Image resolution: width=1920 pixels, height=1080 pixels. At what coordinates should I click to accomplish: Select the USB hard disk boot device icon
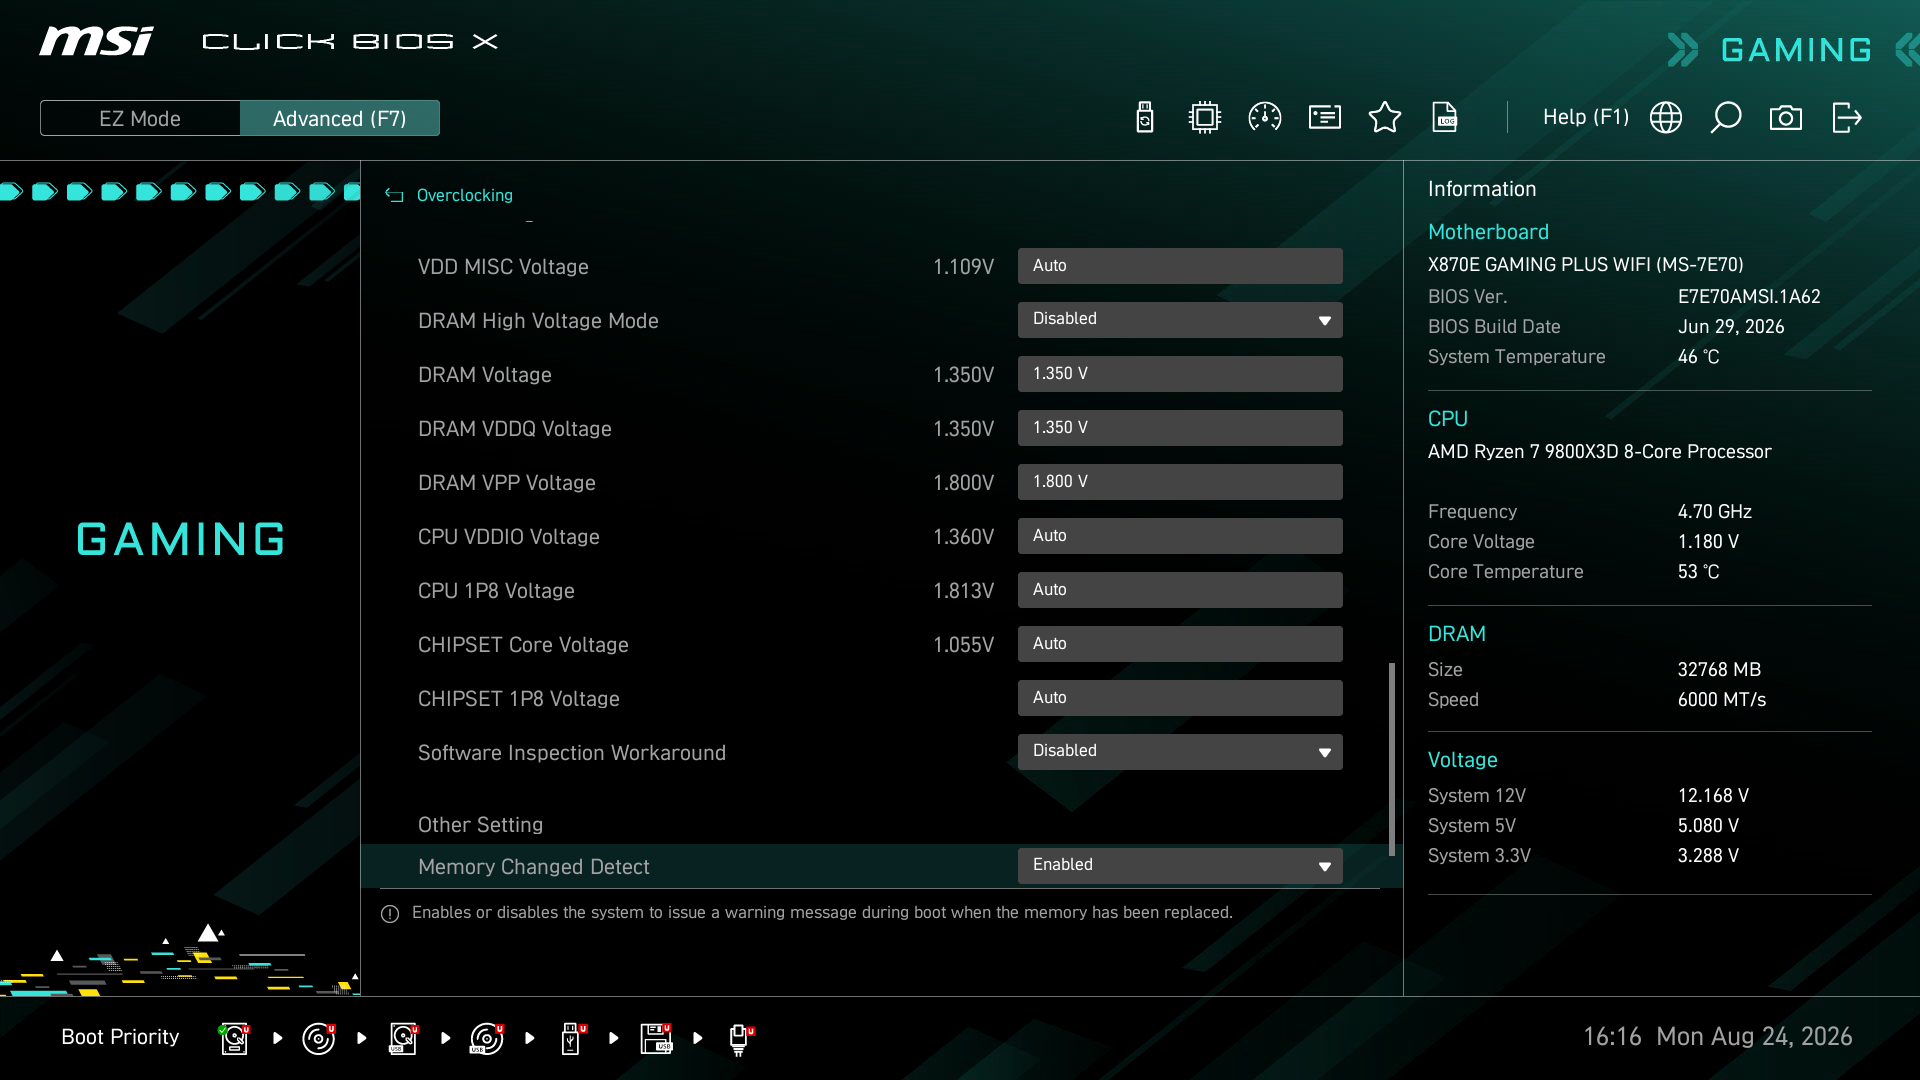403,1038
